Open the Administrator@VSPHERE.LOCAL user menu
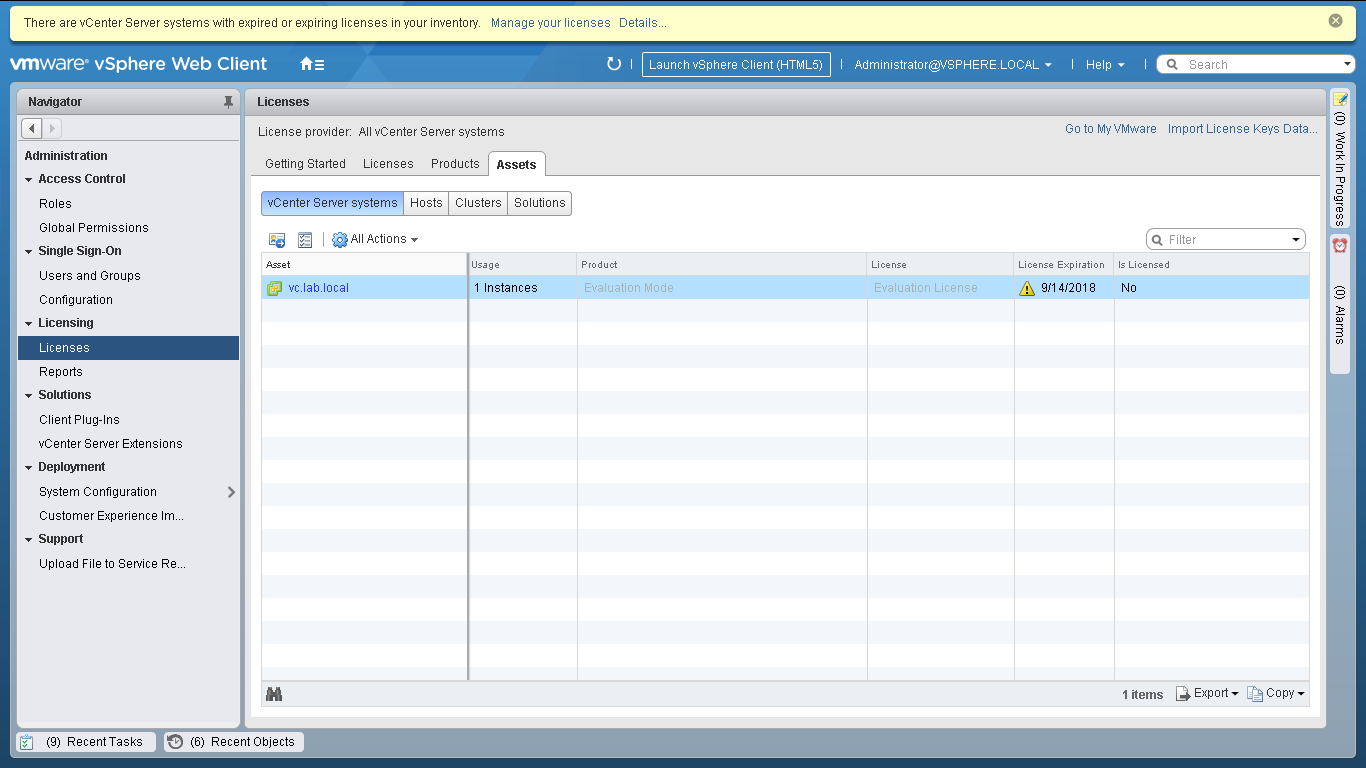Screen dimensions: 1366x768 pyautogui.click(x=952, y=64)
